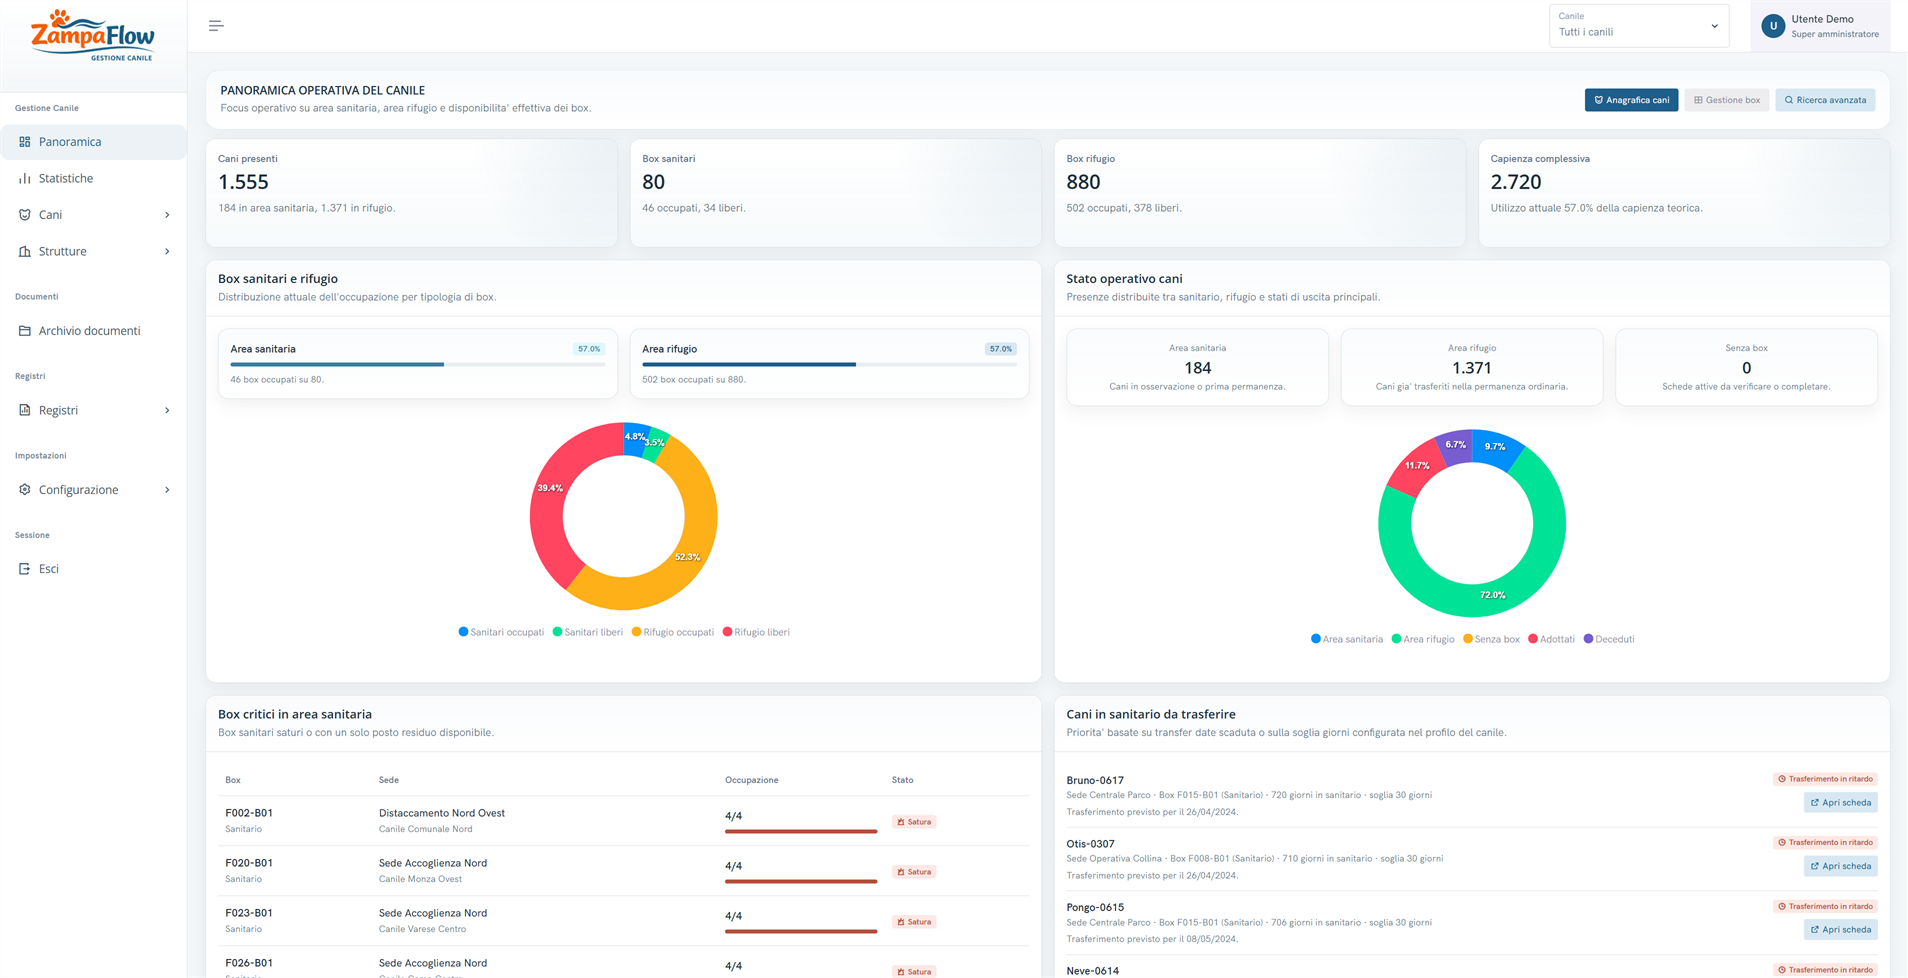Click the Box rifugio 880 card
The image size is (1908, 978).
coord(1260,193)
